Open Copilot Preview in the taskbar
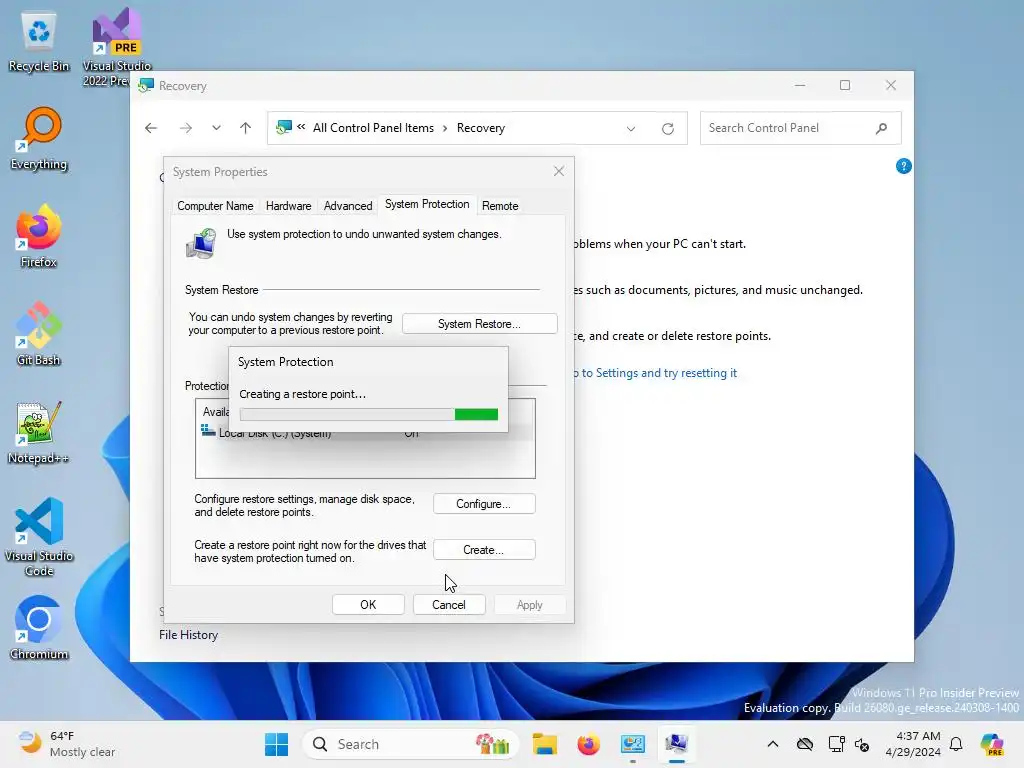This screenshot has height=768, width=1024. 992,744
